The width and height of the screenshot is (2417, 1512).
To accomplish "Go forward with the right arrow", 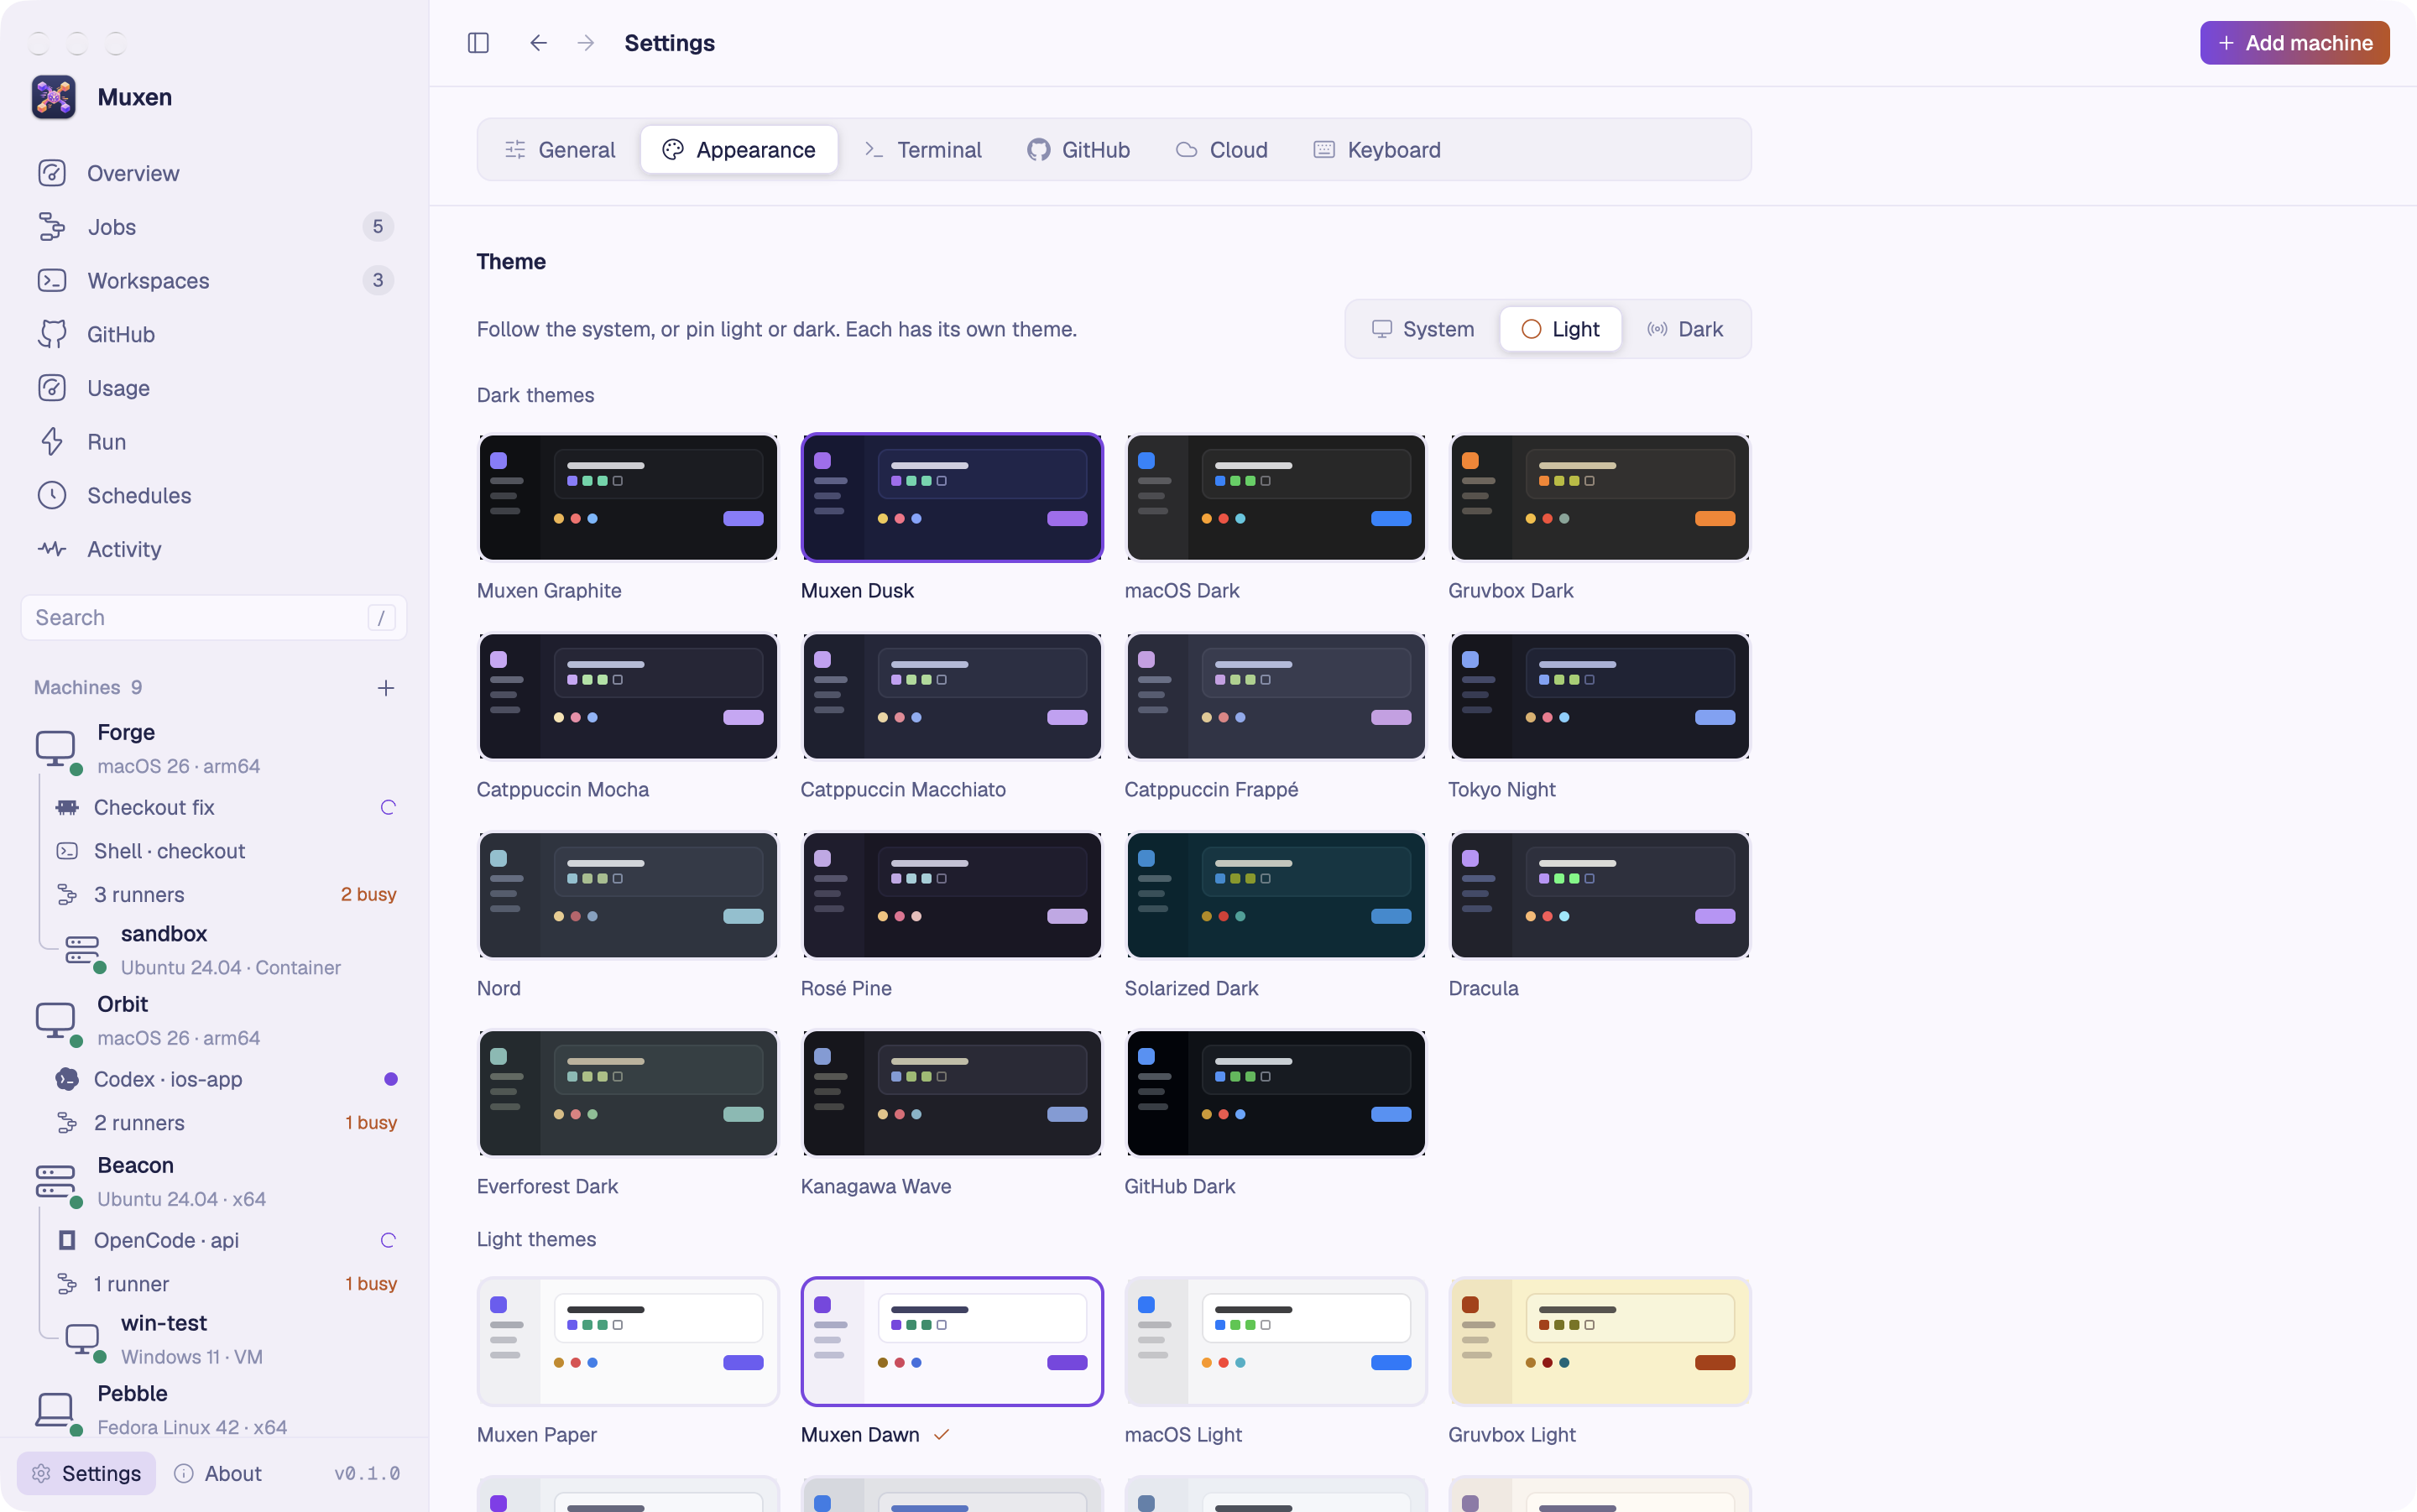I will click(586, 43).
